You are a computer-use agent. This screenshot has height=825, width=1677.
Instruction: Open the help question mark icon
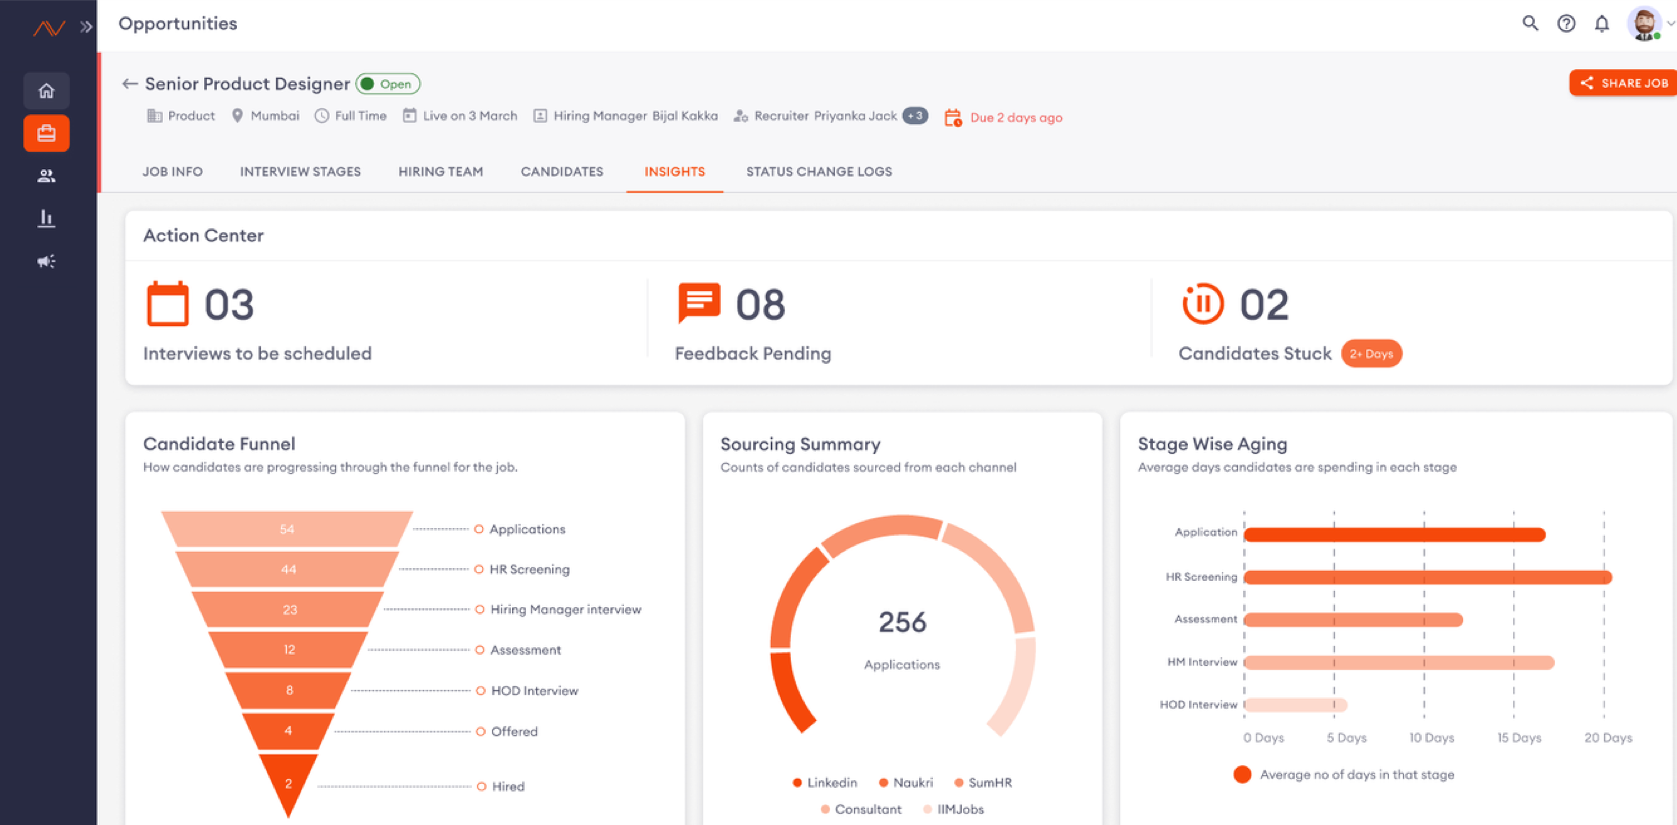(1566, 23)
